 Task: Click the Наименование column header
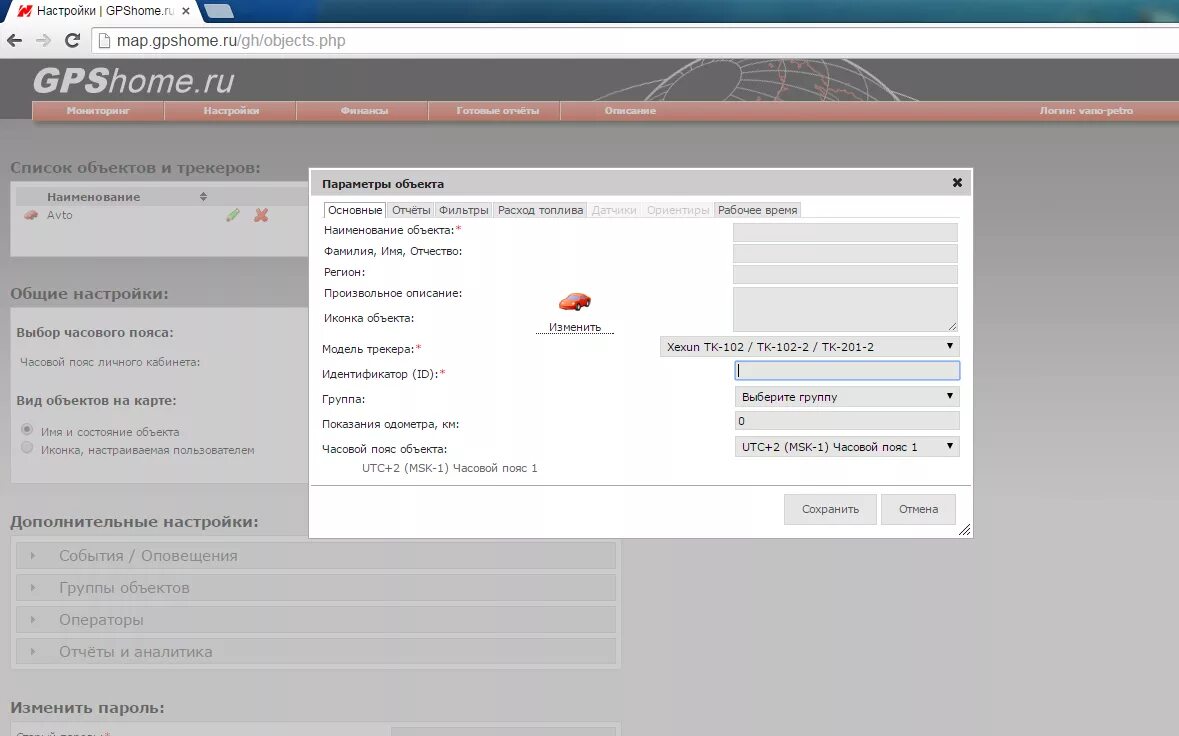pos(93,197)
